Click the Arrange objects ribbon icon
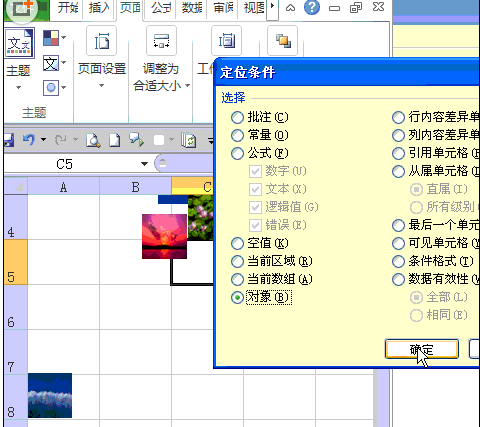Screen dimensions: 480x427 [x=283, y=41]
